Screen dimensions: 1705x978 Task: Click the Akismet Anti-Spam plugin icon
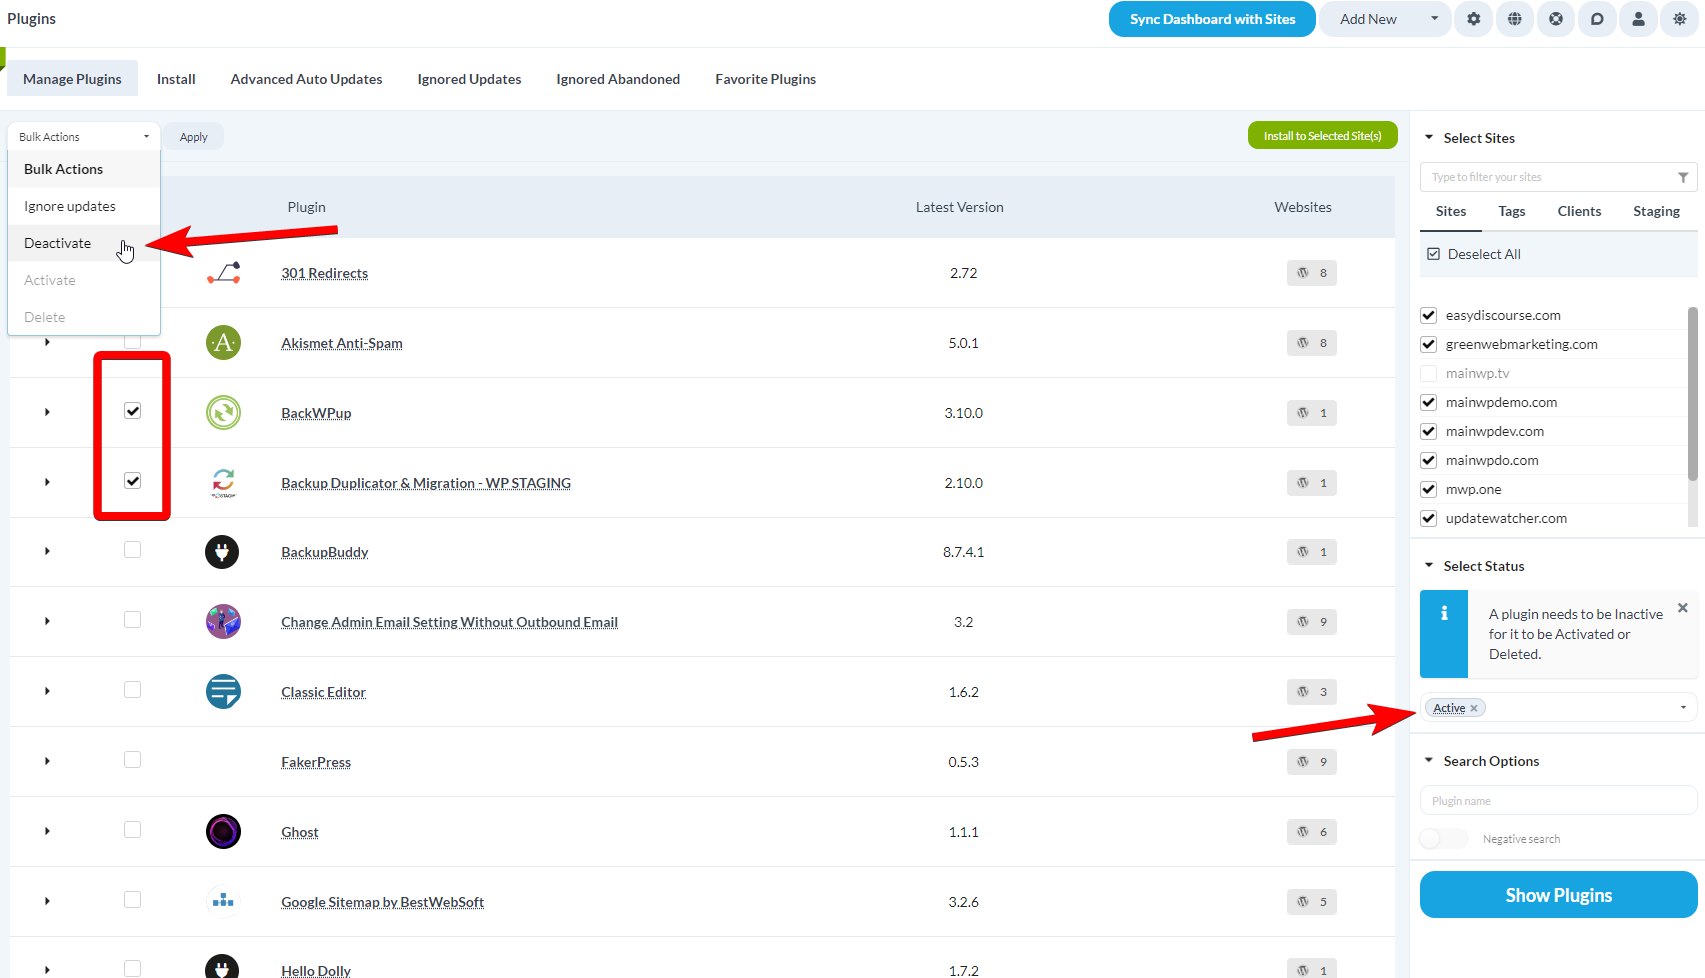[223, 342]
